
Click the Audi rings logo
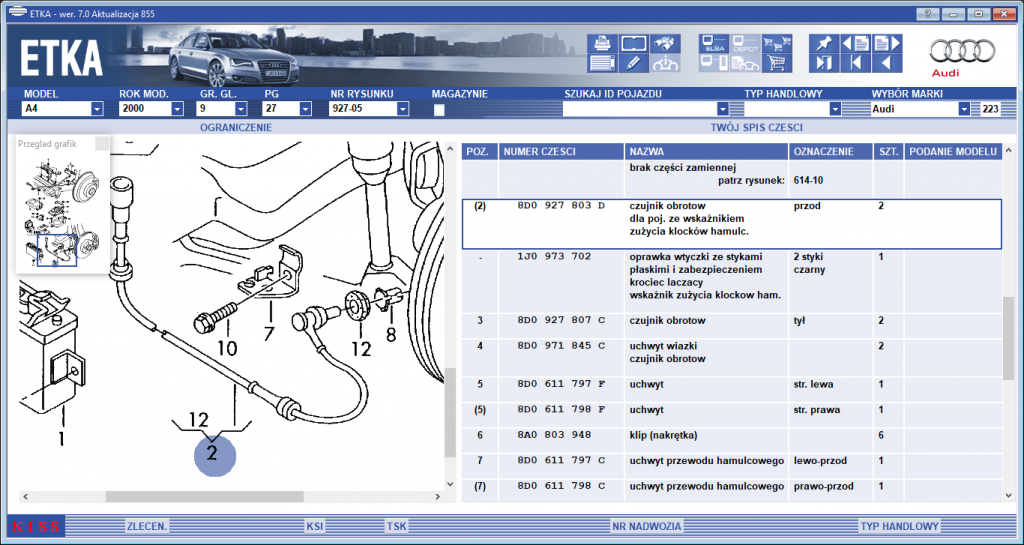pyautogui.click(x=962, y=50)
